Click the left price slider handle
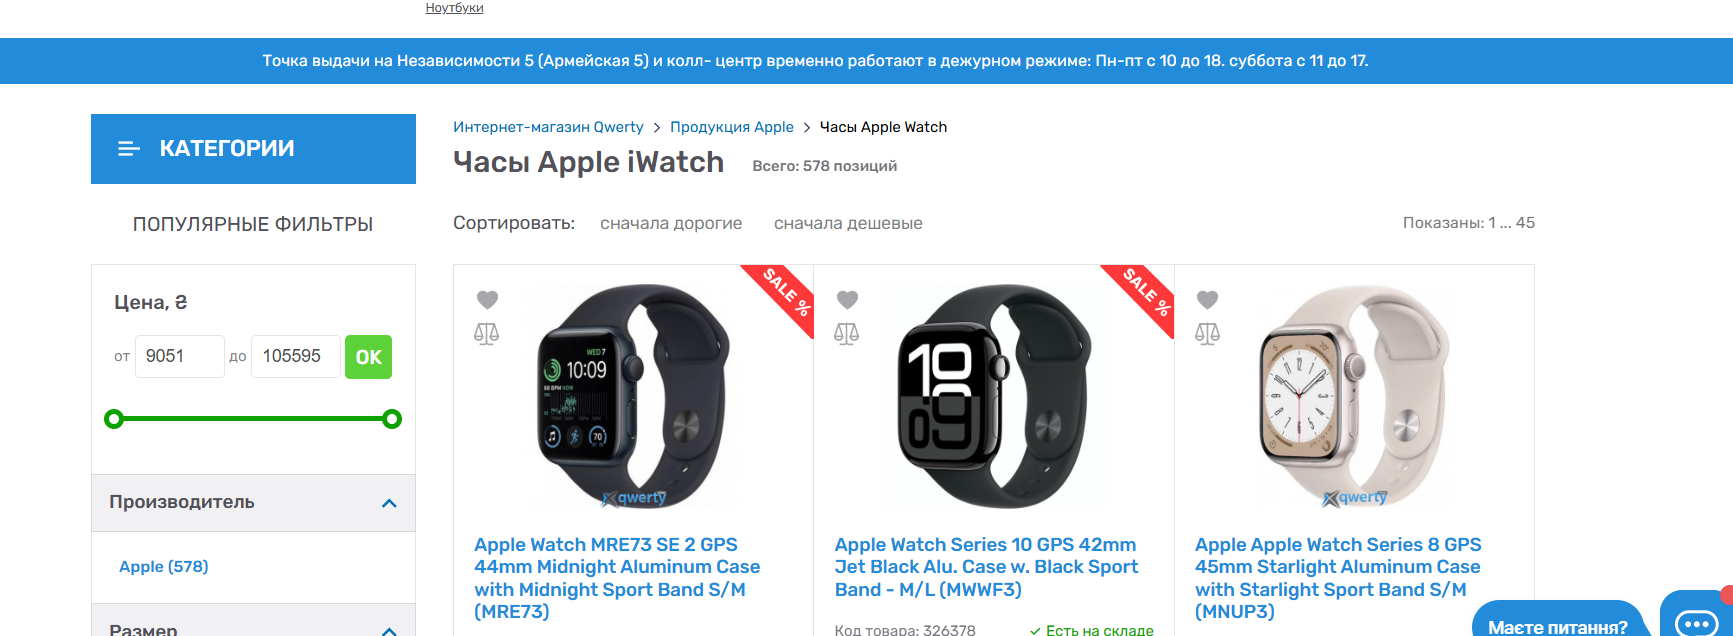 click(114, 419)
